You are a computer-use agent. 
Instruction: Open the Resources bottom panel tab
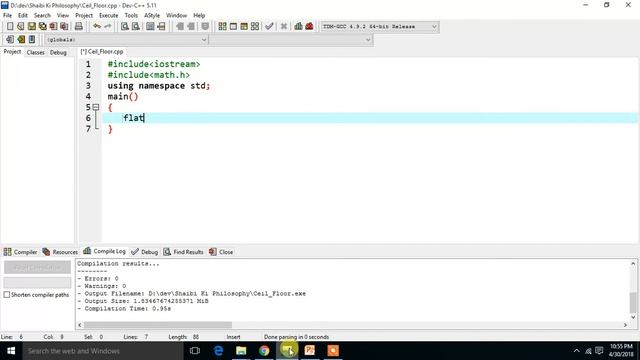(60, 252)
